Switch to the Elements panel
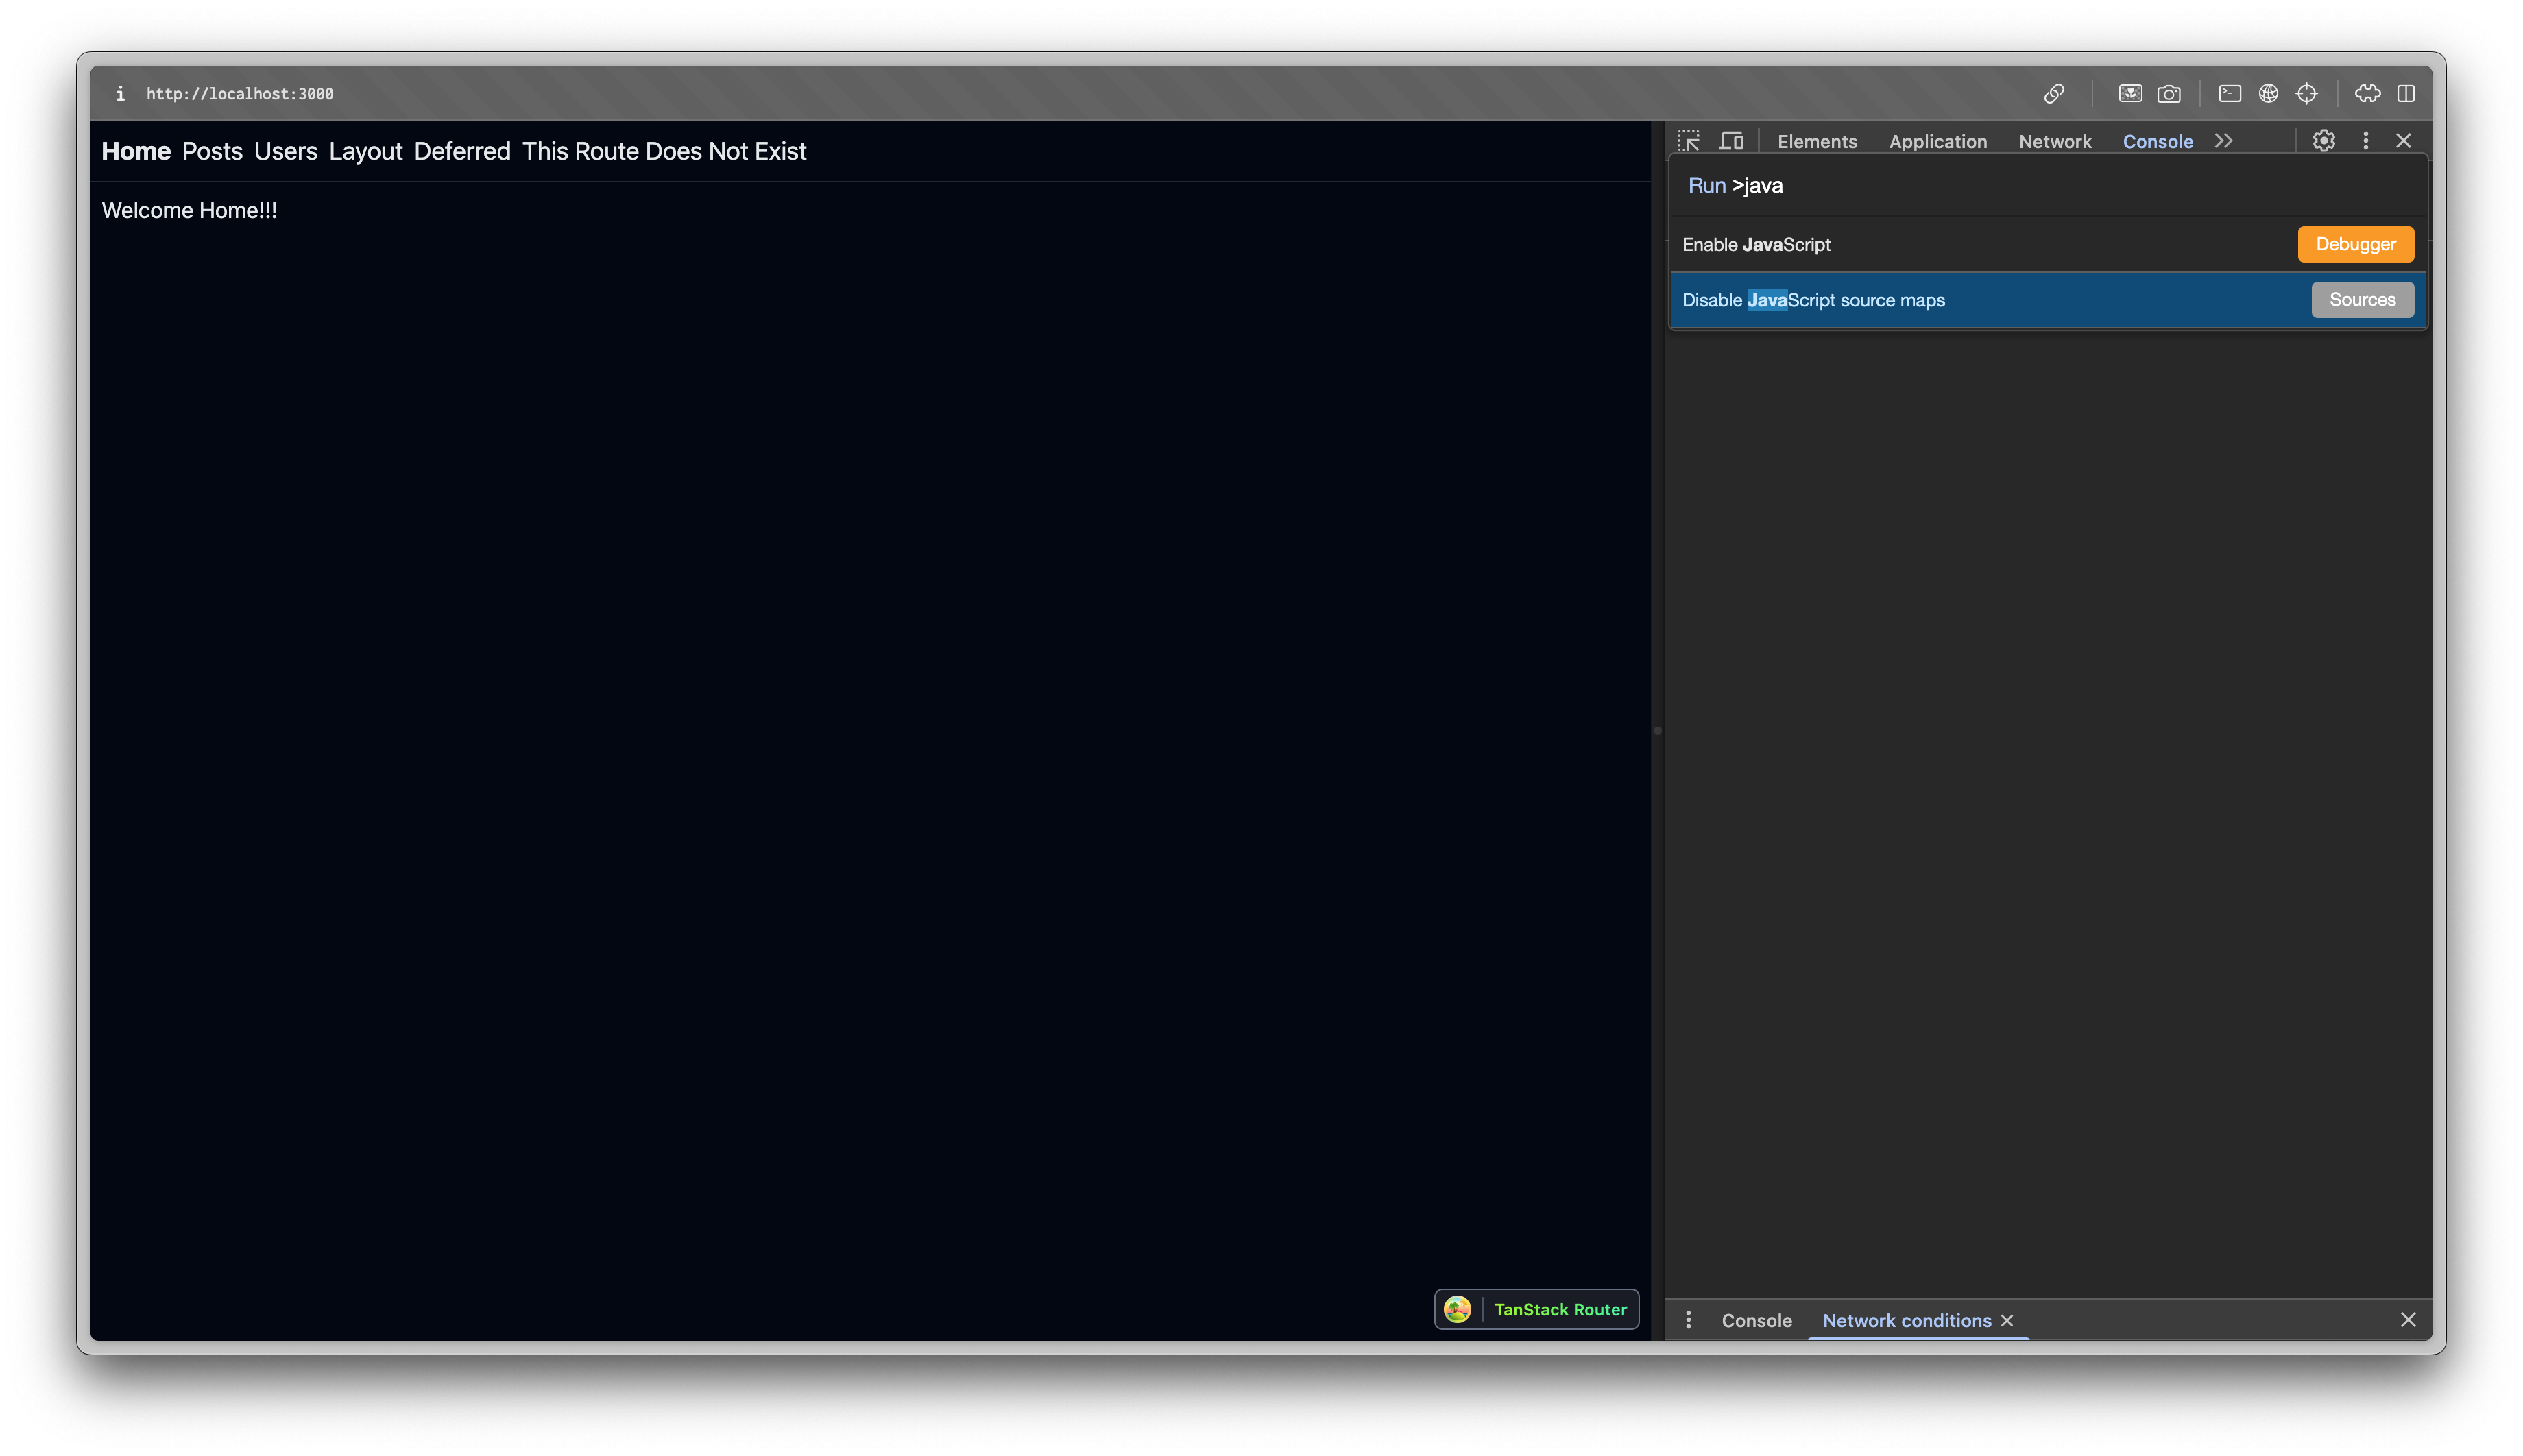This screenshot has width=2523, height=1456. pyautogui.click(x=1817, y=141)
